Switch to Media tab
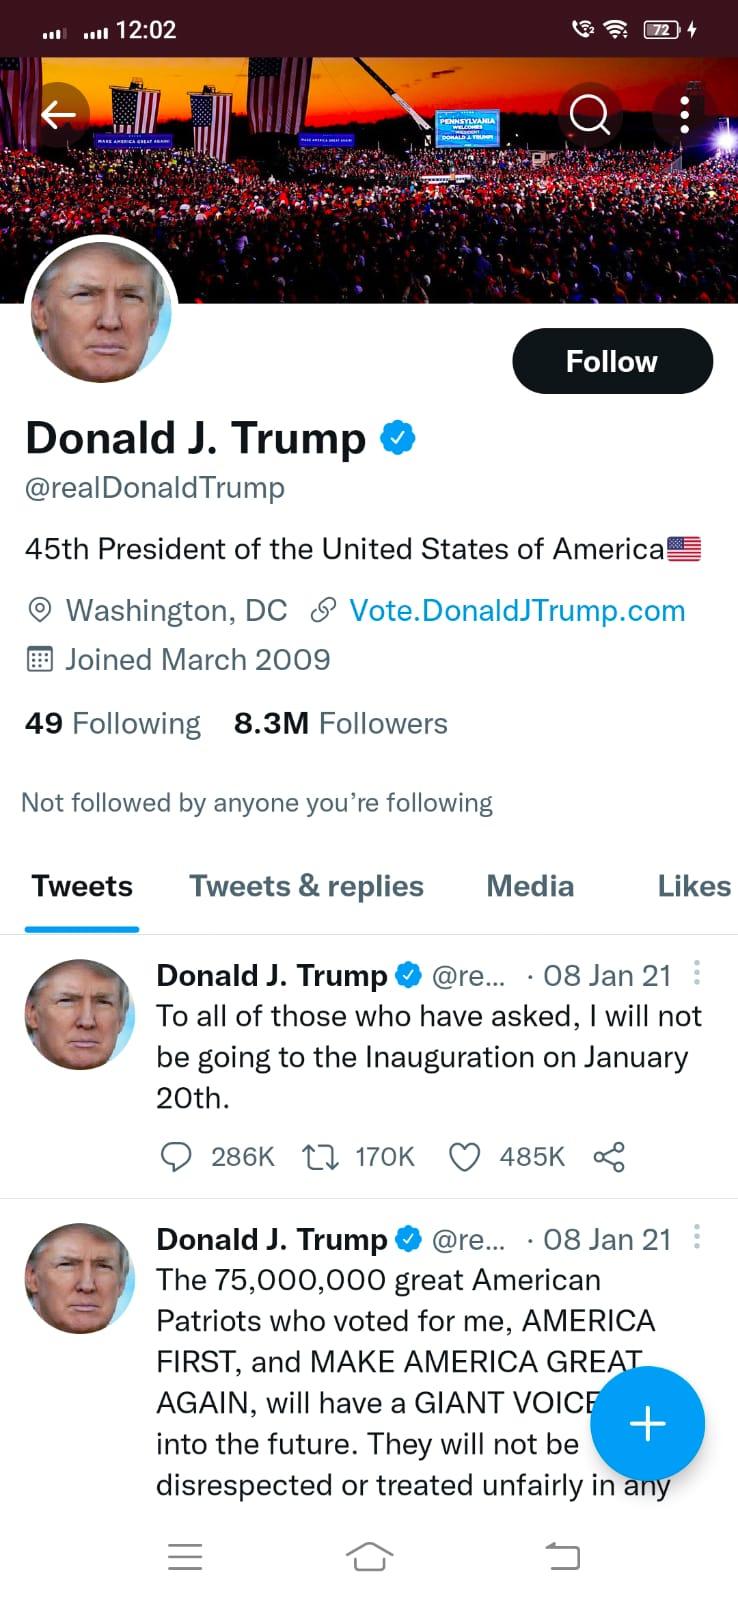 pyautogui.click(x=530, y=886)
